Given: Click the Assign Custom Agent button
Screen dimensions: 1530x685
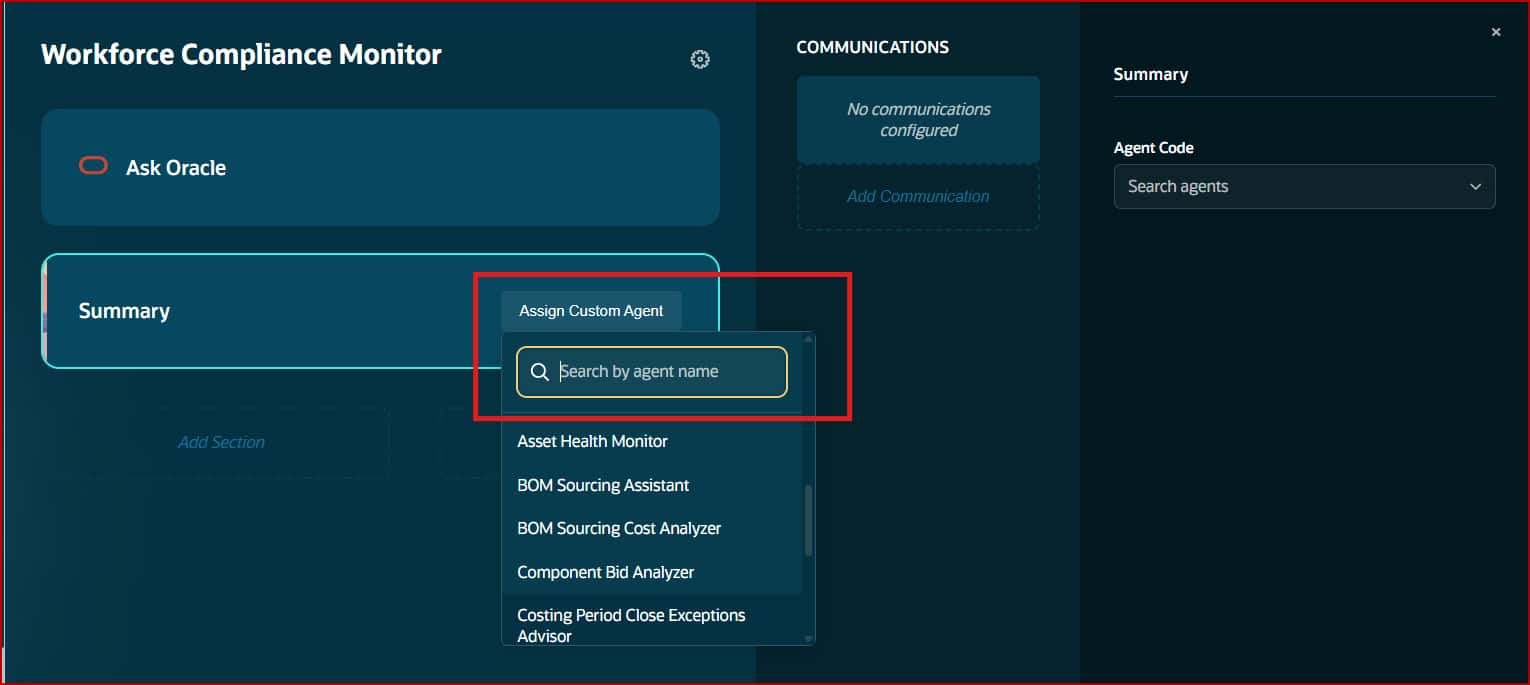Looking at the screenshot, I should click(591, 311).
